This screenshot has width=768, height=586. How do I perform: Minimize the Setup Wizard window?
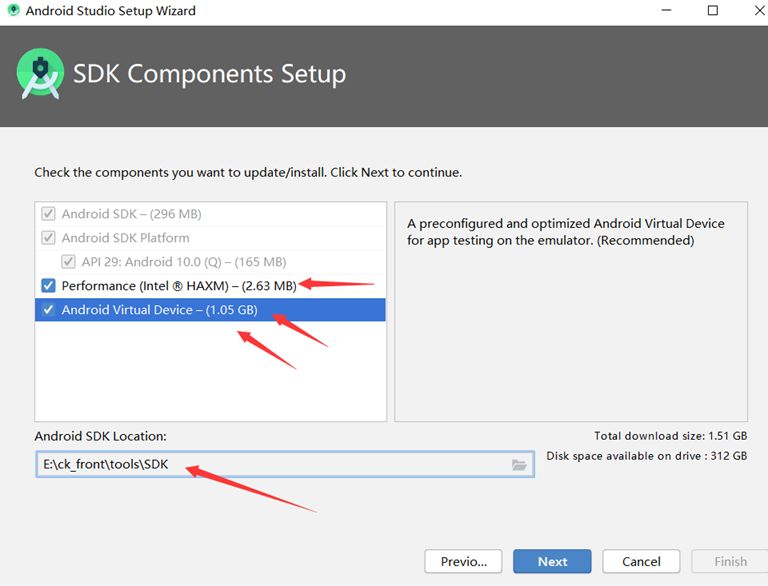pos(664,11)
